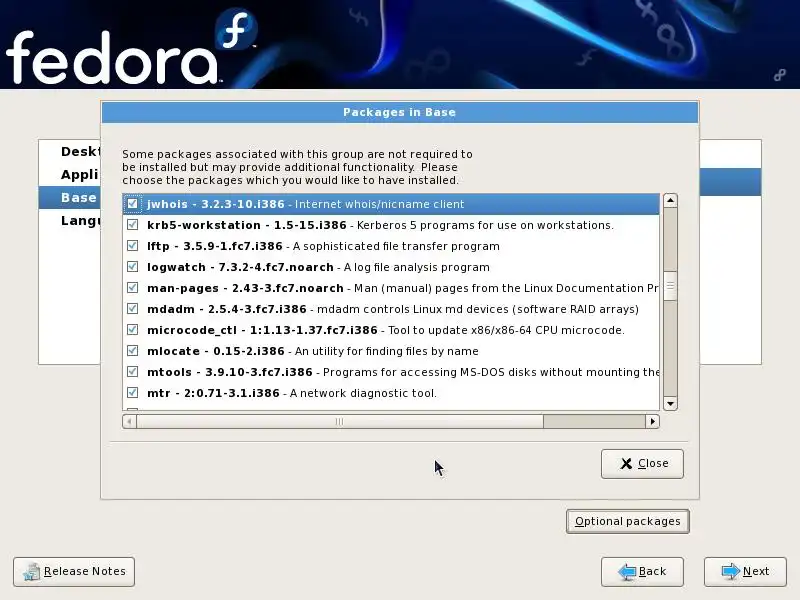The width and height of the screenshot is (800, 600).
Task: Click the blue left arrow icon on Back
Action: 627,571
